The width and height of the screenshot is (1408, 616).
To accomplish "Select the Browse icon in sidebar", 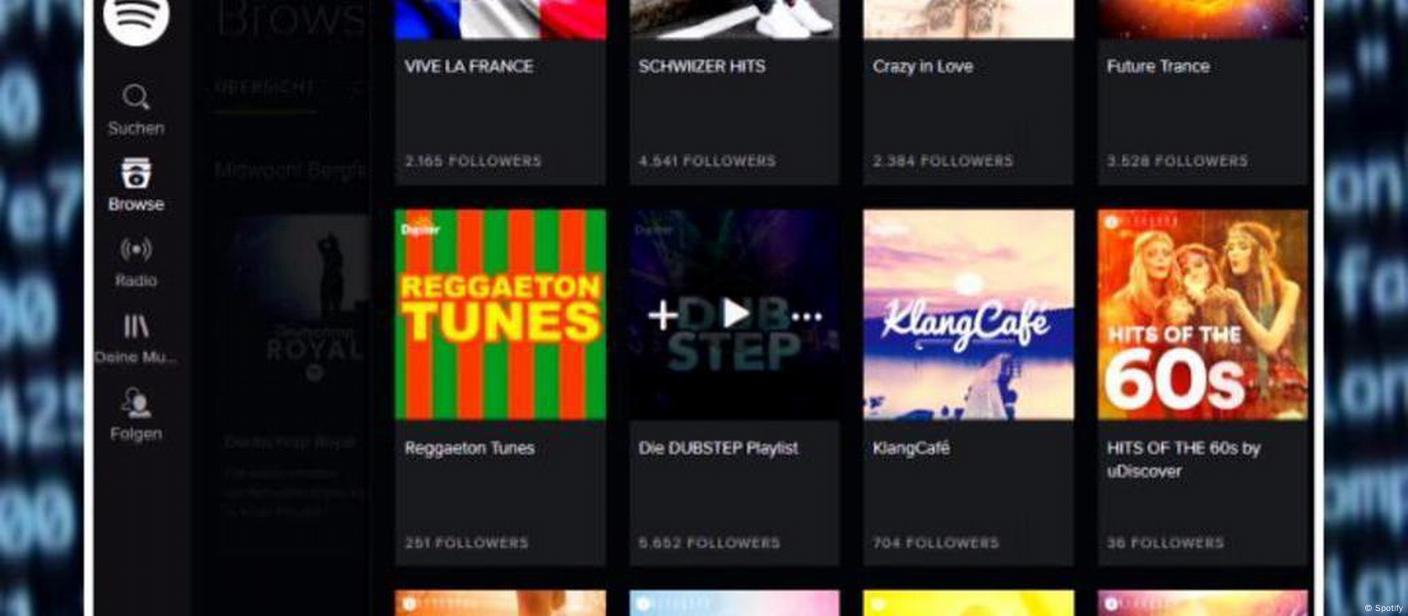I will [x=136, y=173].
